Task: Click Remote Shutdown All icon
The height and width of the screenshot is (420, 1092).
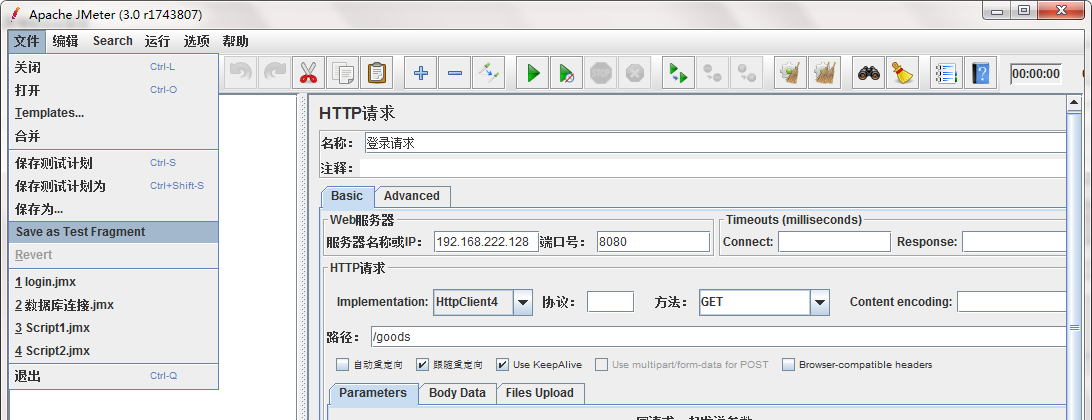Action: click(747, 72)
